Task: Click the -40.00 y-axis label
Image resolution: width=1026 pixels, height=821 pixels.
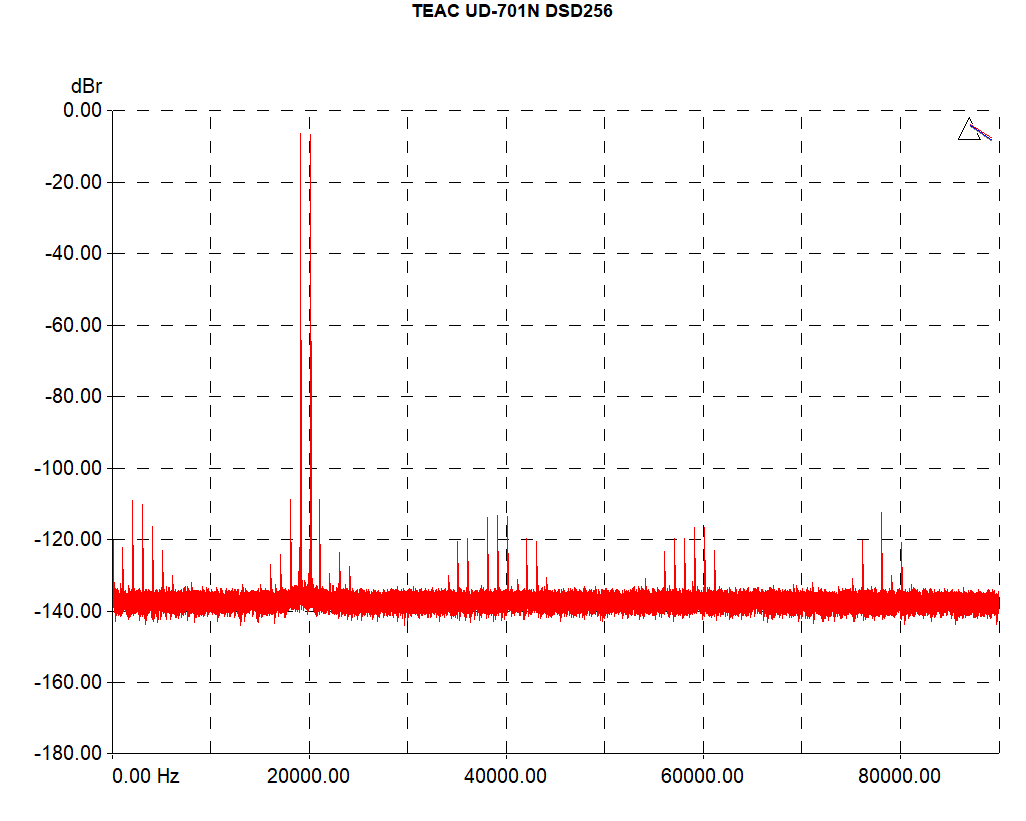Action: click(x=73, y=253)
